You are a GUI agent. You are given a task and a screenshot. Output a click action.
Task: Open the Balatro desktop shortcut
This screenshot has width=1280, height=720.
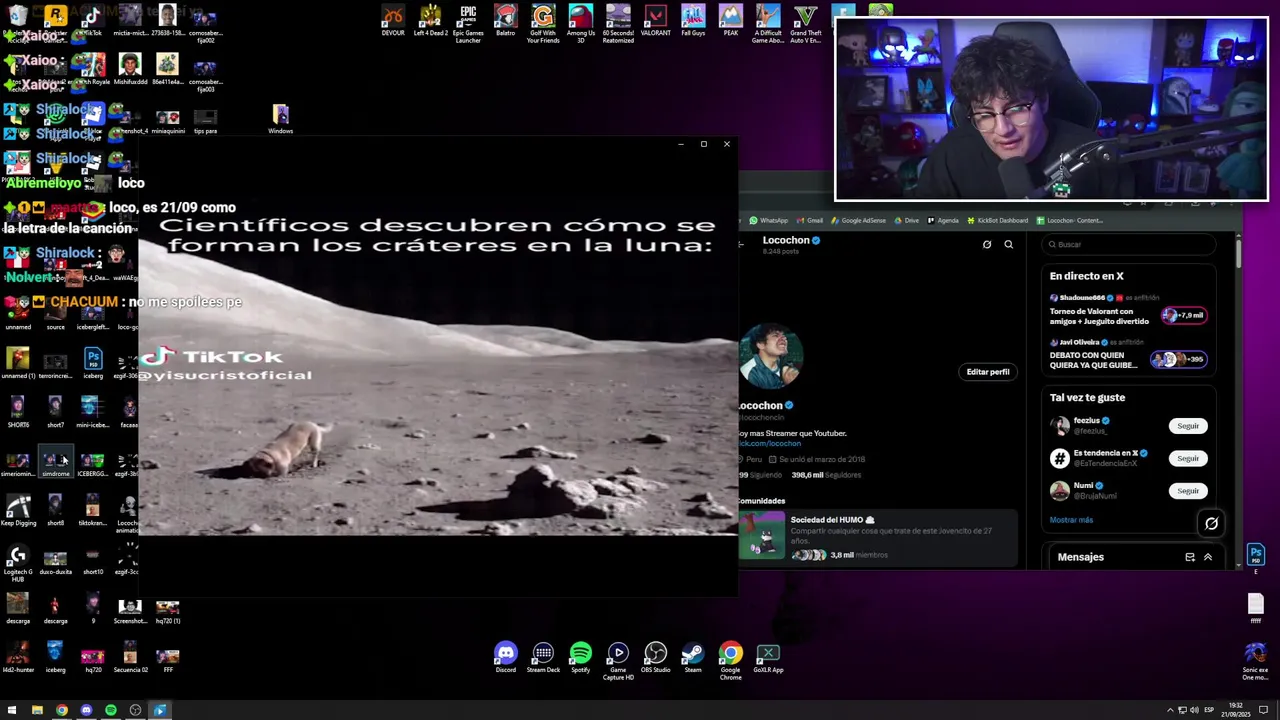506,21
